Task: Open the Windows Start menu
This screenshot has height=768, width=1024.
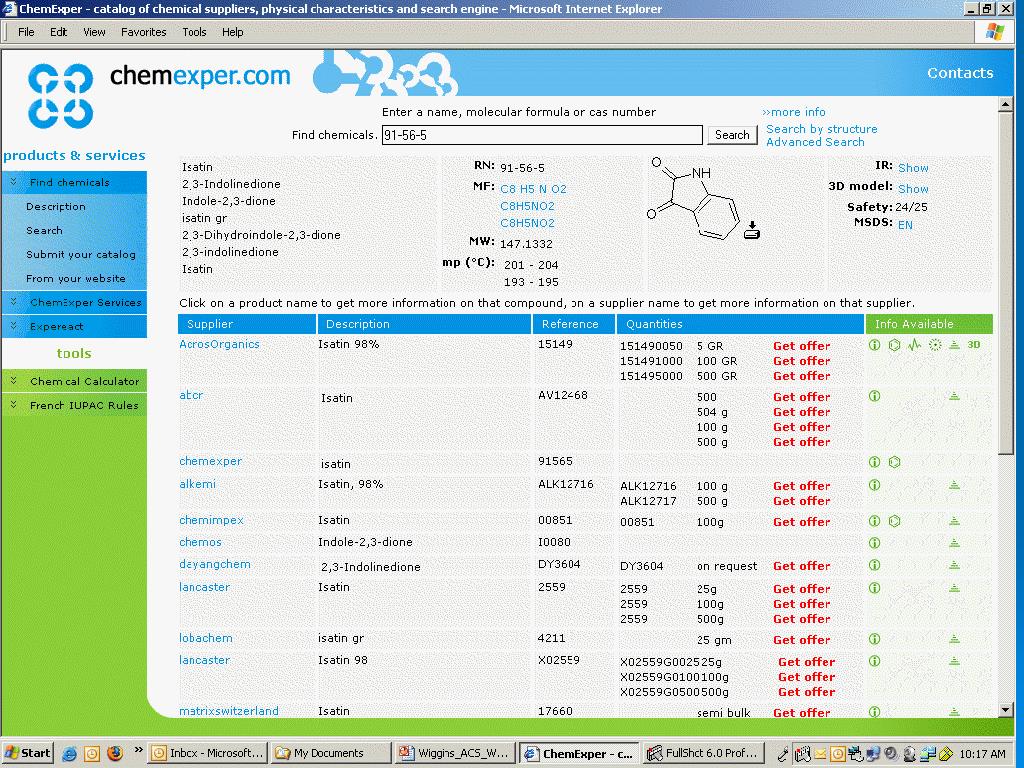Action: (x=27, y=753)
